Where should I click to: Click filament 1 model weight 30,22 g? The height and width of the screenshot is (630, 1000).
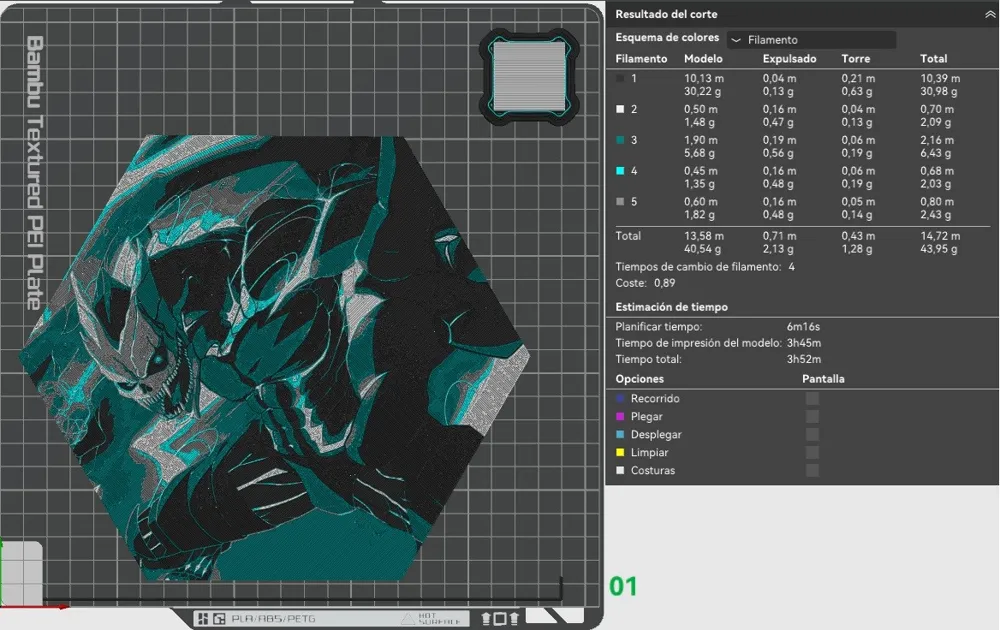tap(702, 92)
